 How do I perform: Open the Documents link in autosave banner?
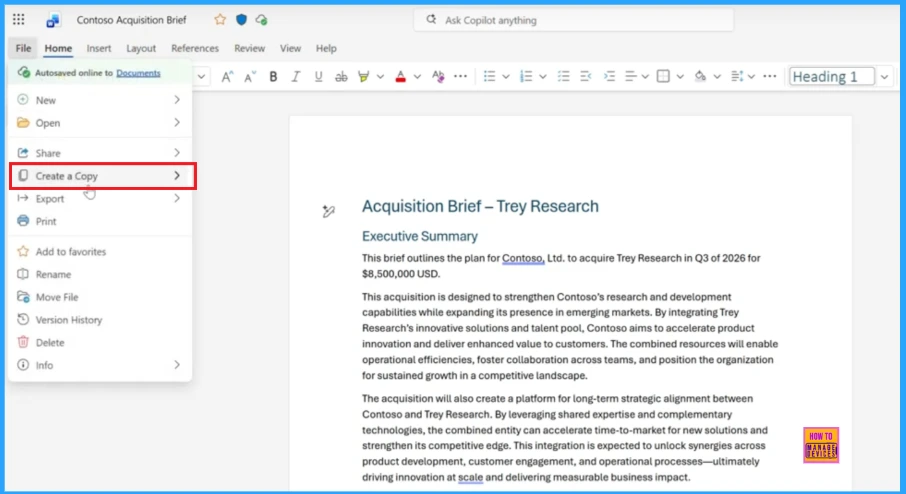click(138, 73)
